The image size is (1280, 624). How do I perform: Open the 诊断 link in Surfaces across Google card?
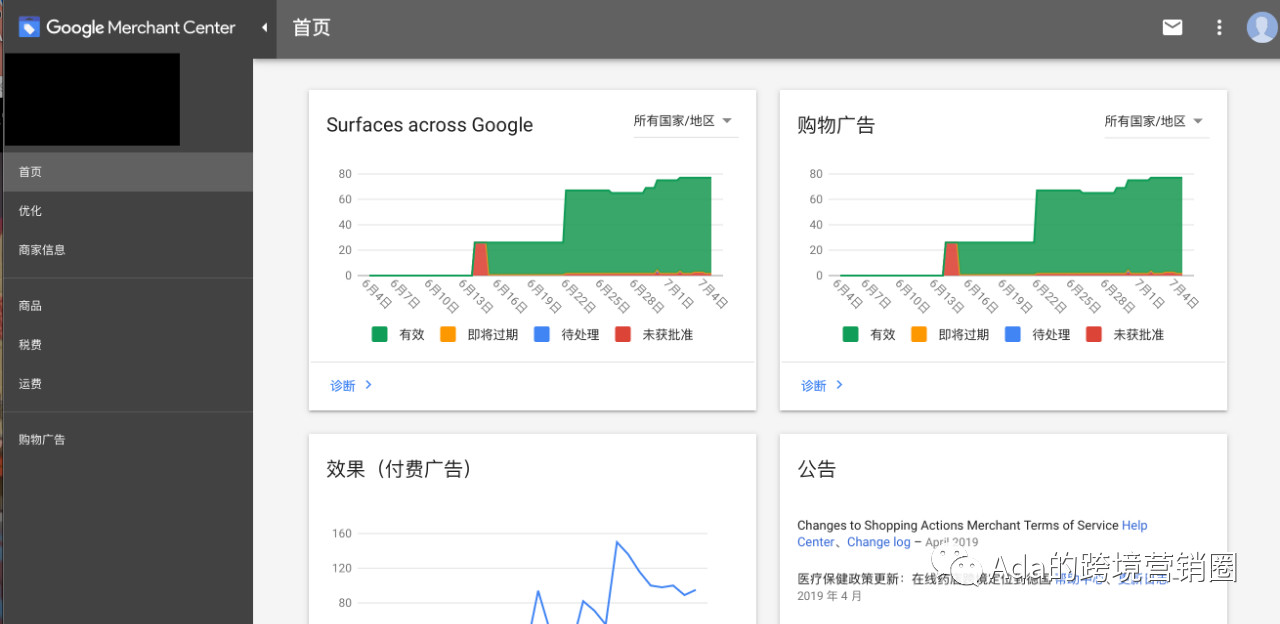click(343, 386)
